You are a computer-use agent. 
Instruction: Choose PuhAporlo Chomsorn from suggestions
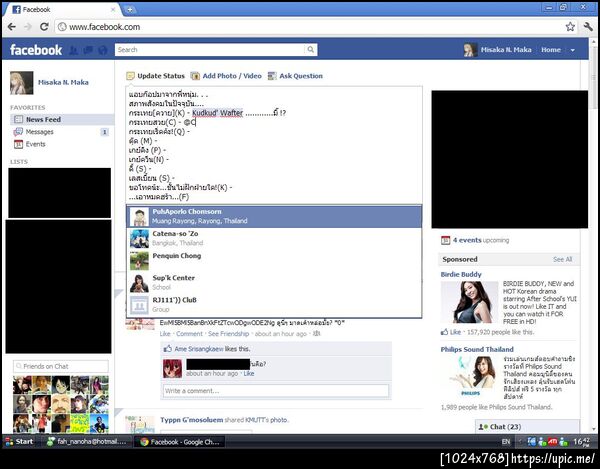click(274, 217)
